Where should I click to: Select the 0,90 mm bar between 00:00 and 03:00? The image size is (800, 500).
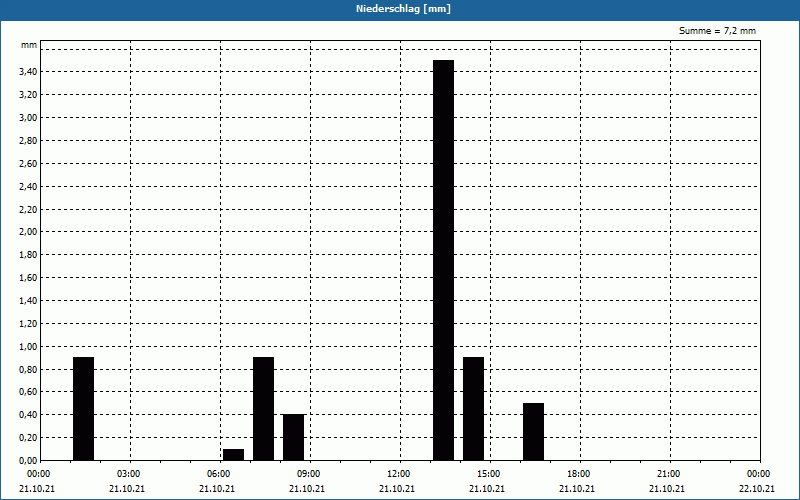pos(83,409)
